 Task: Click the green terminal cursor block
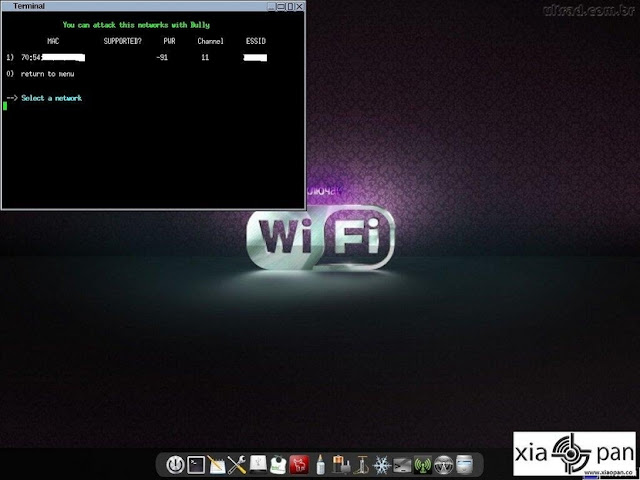tap(5, 106)
